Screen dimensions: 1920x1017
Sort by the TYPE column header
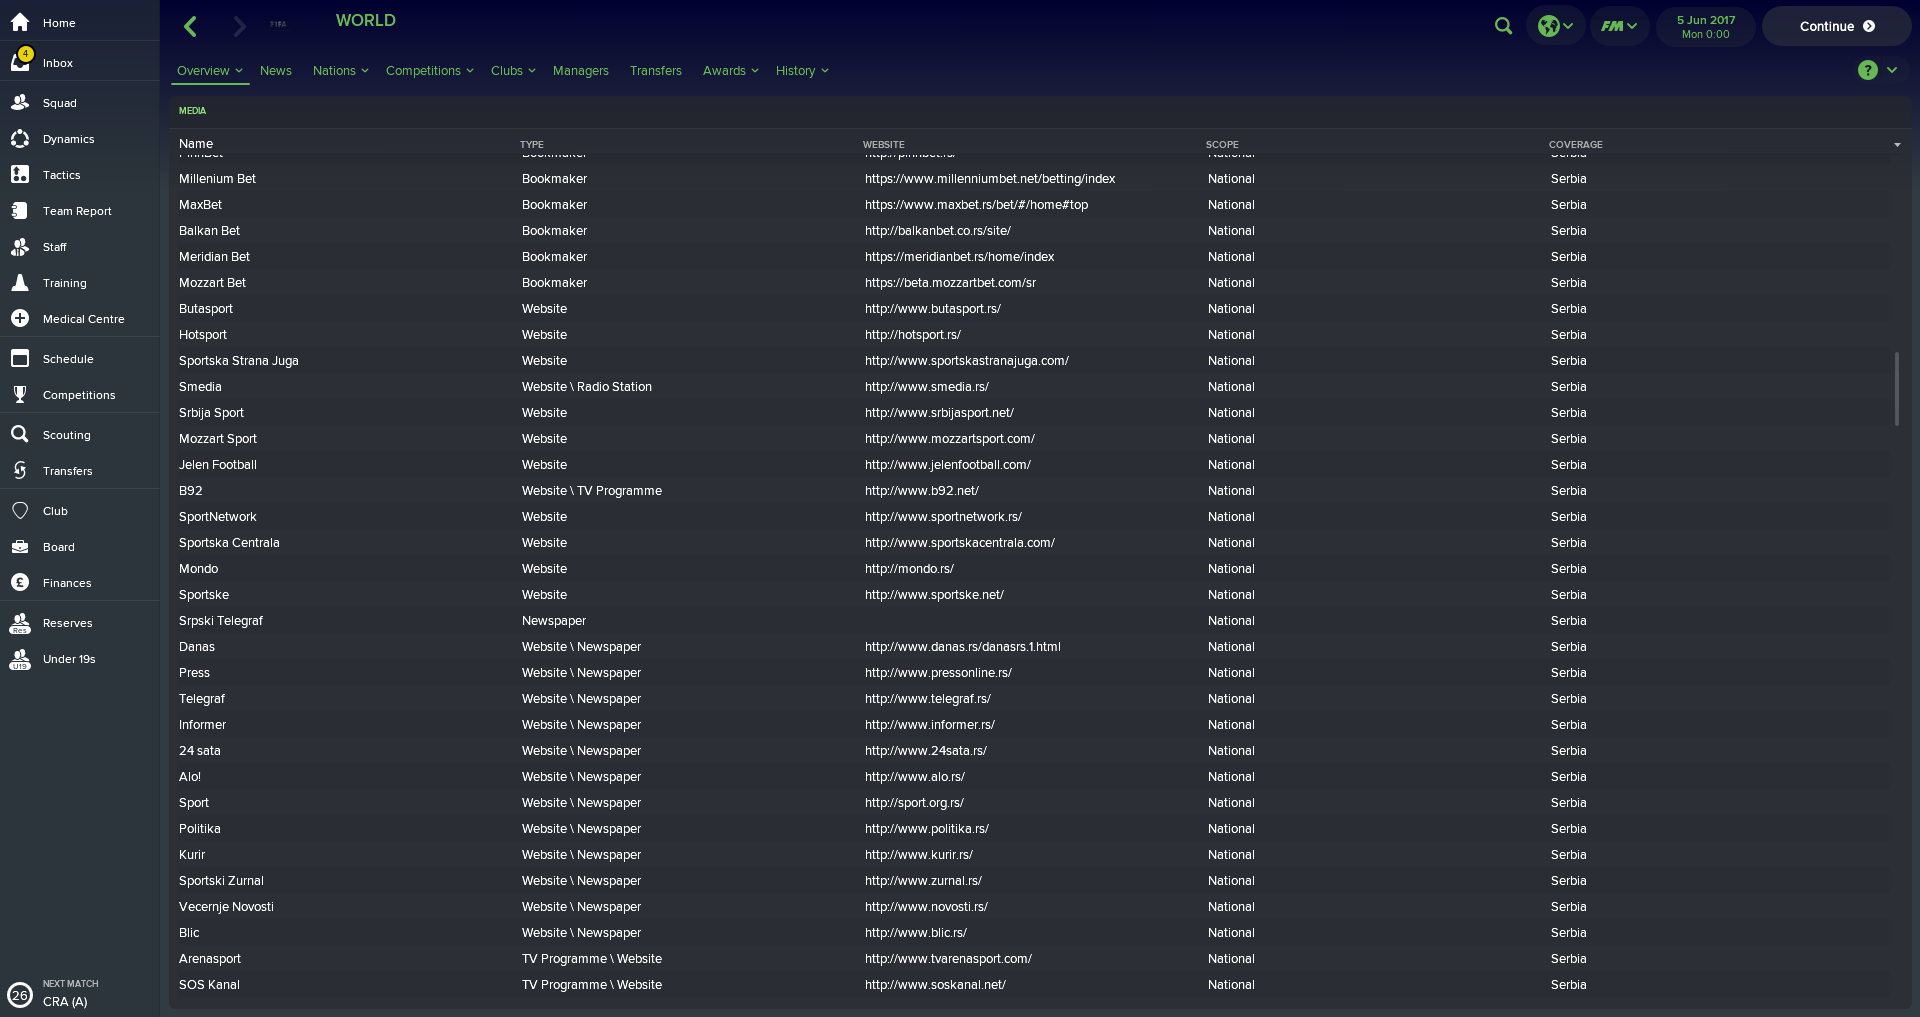[x=532, y=145]
